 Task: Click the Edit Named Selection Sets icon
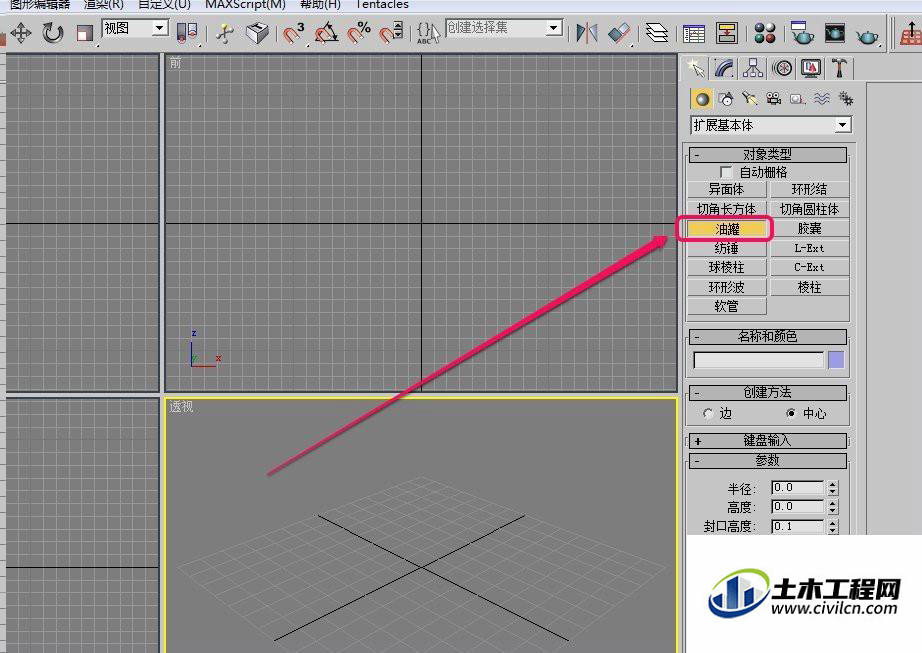click(428, 33)
